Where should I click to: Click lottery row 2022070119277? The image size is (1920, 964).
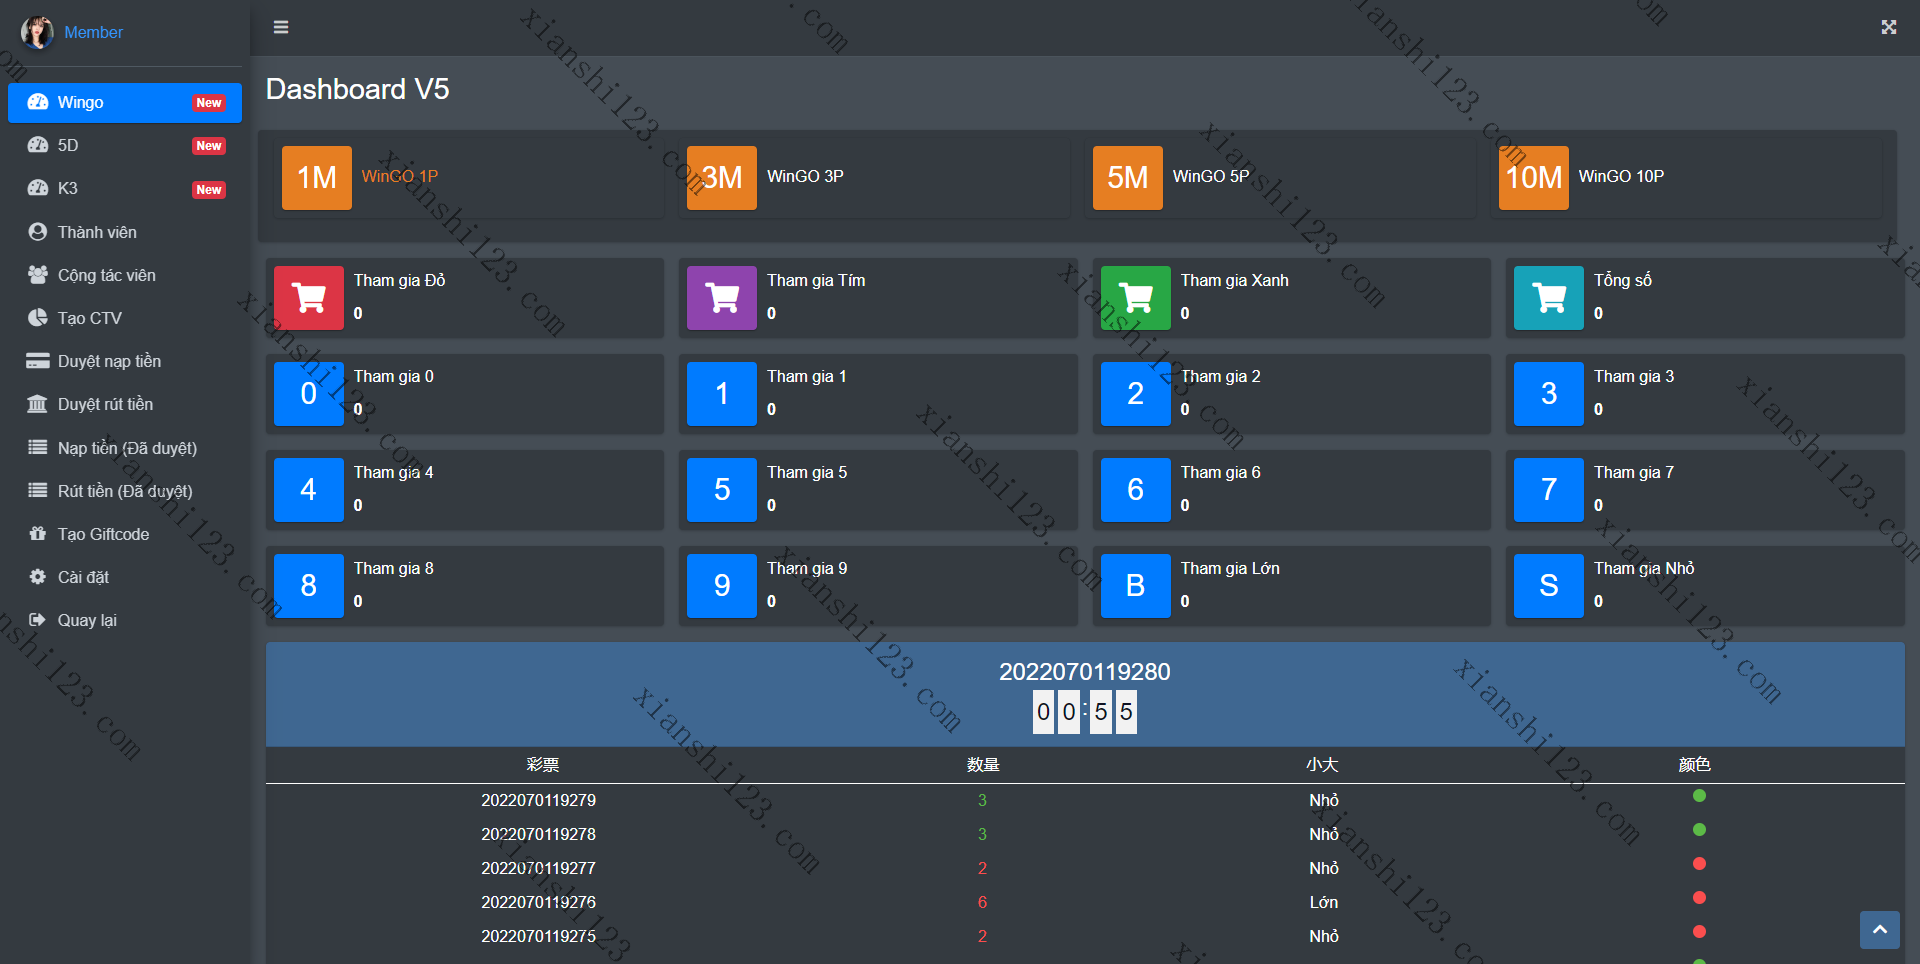tap(1085, 868)
